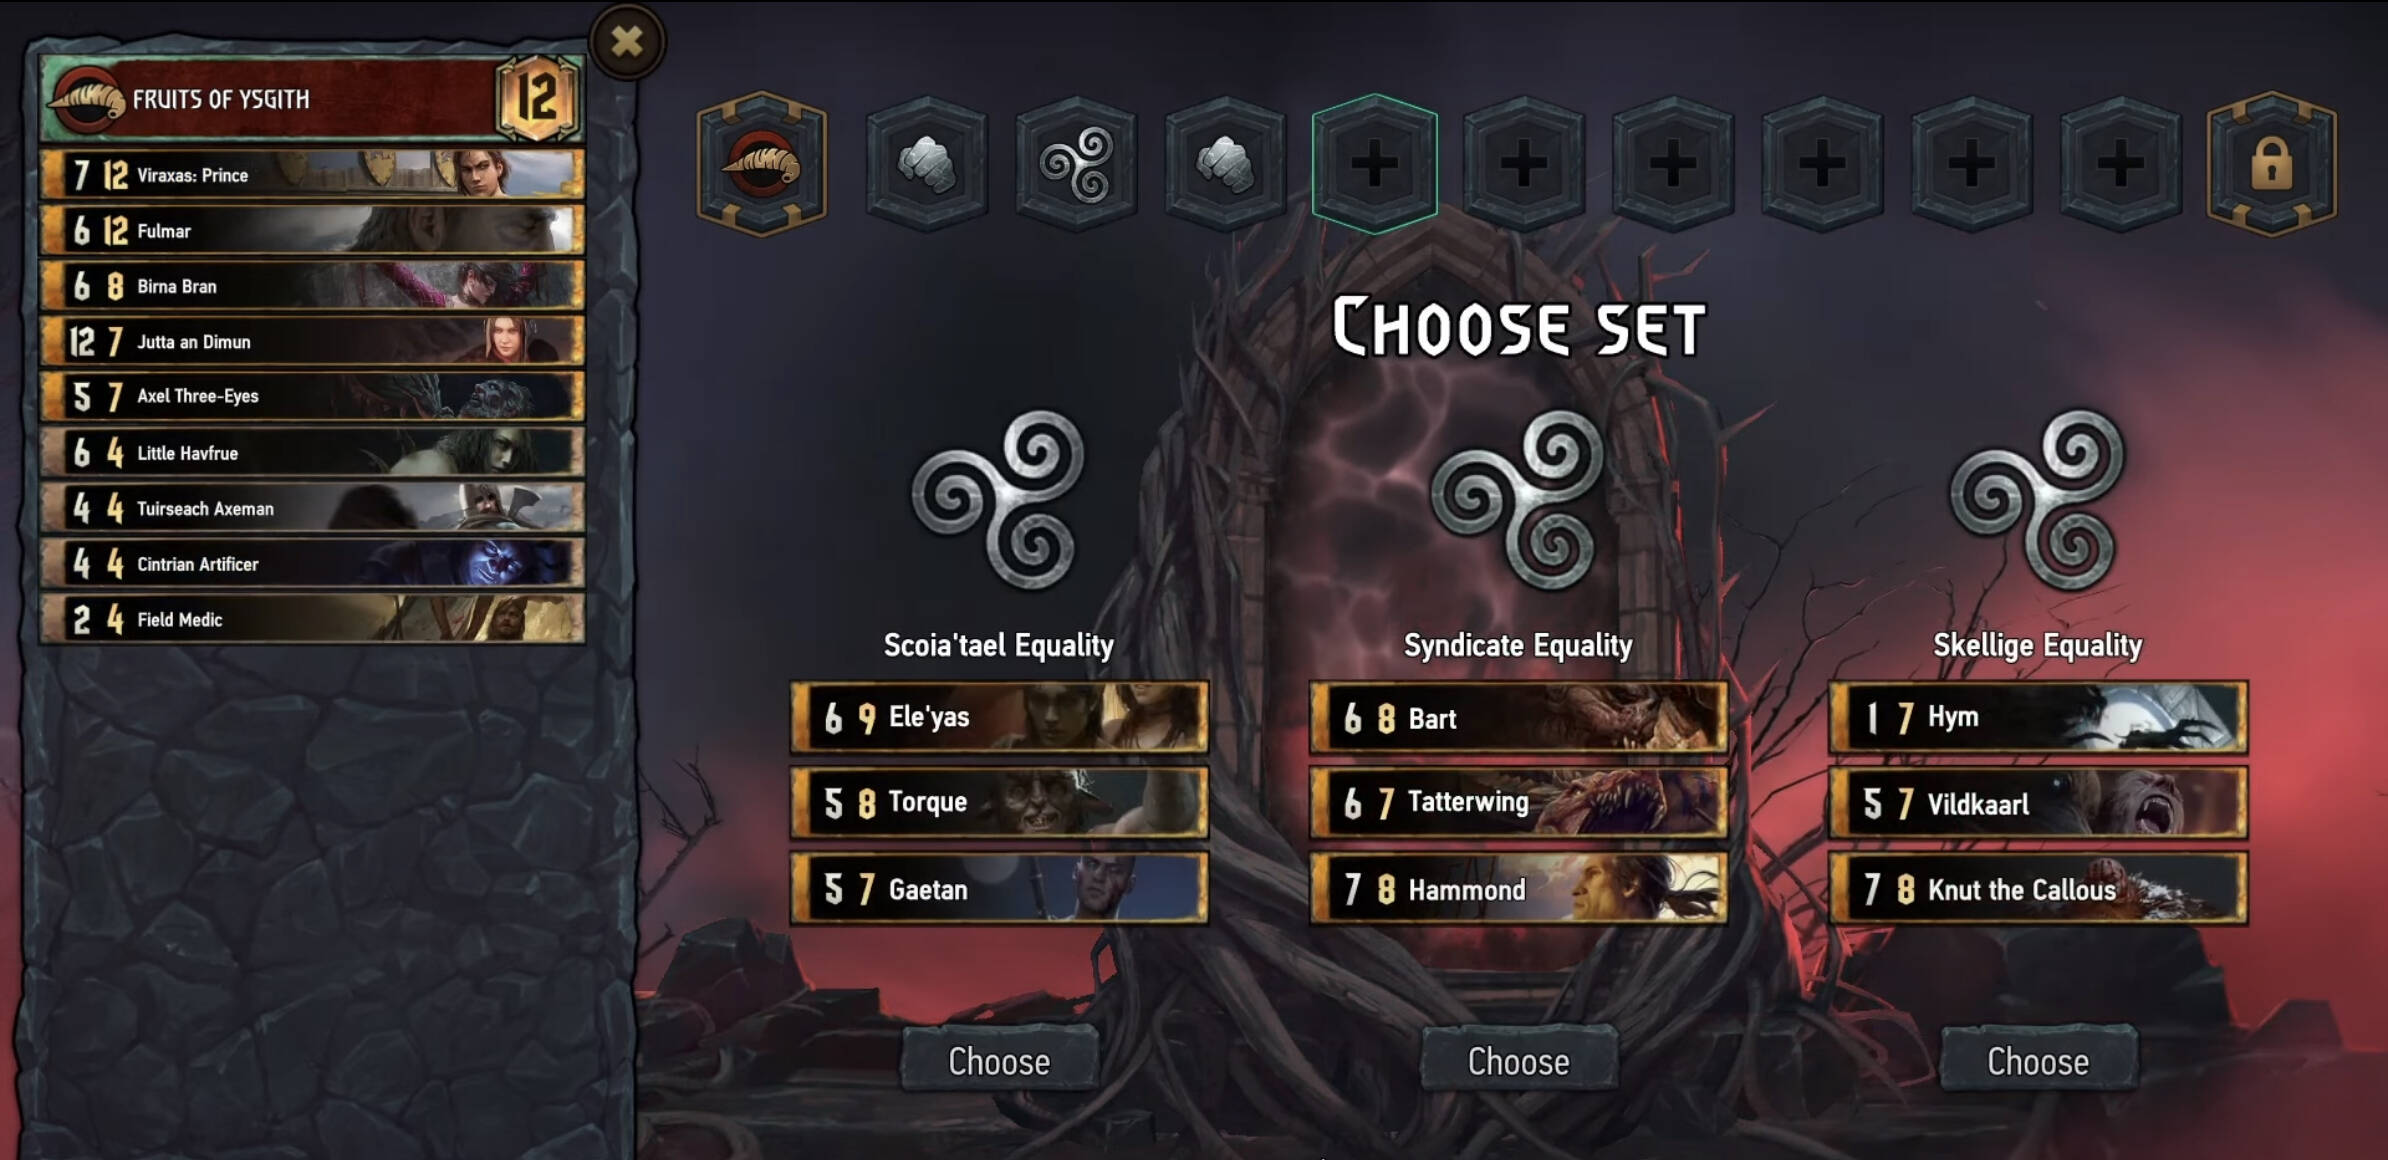The width and height of the screenshot is (2388, 1160).
Task: Choose the Scoia'tael Equality set
Action: [999, 1060]
